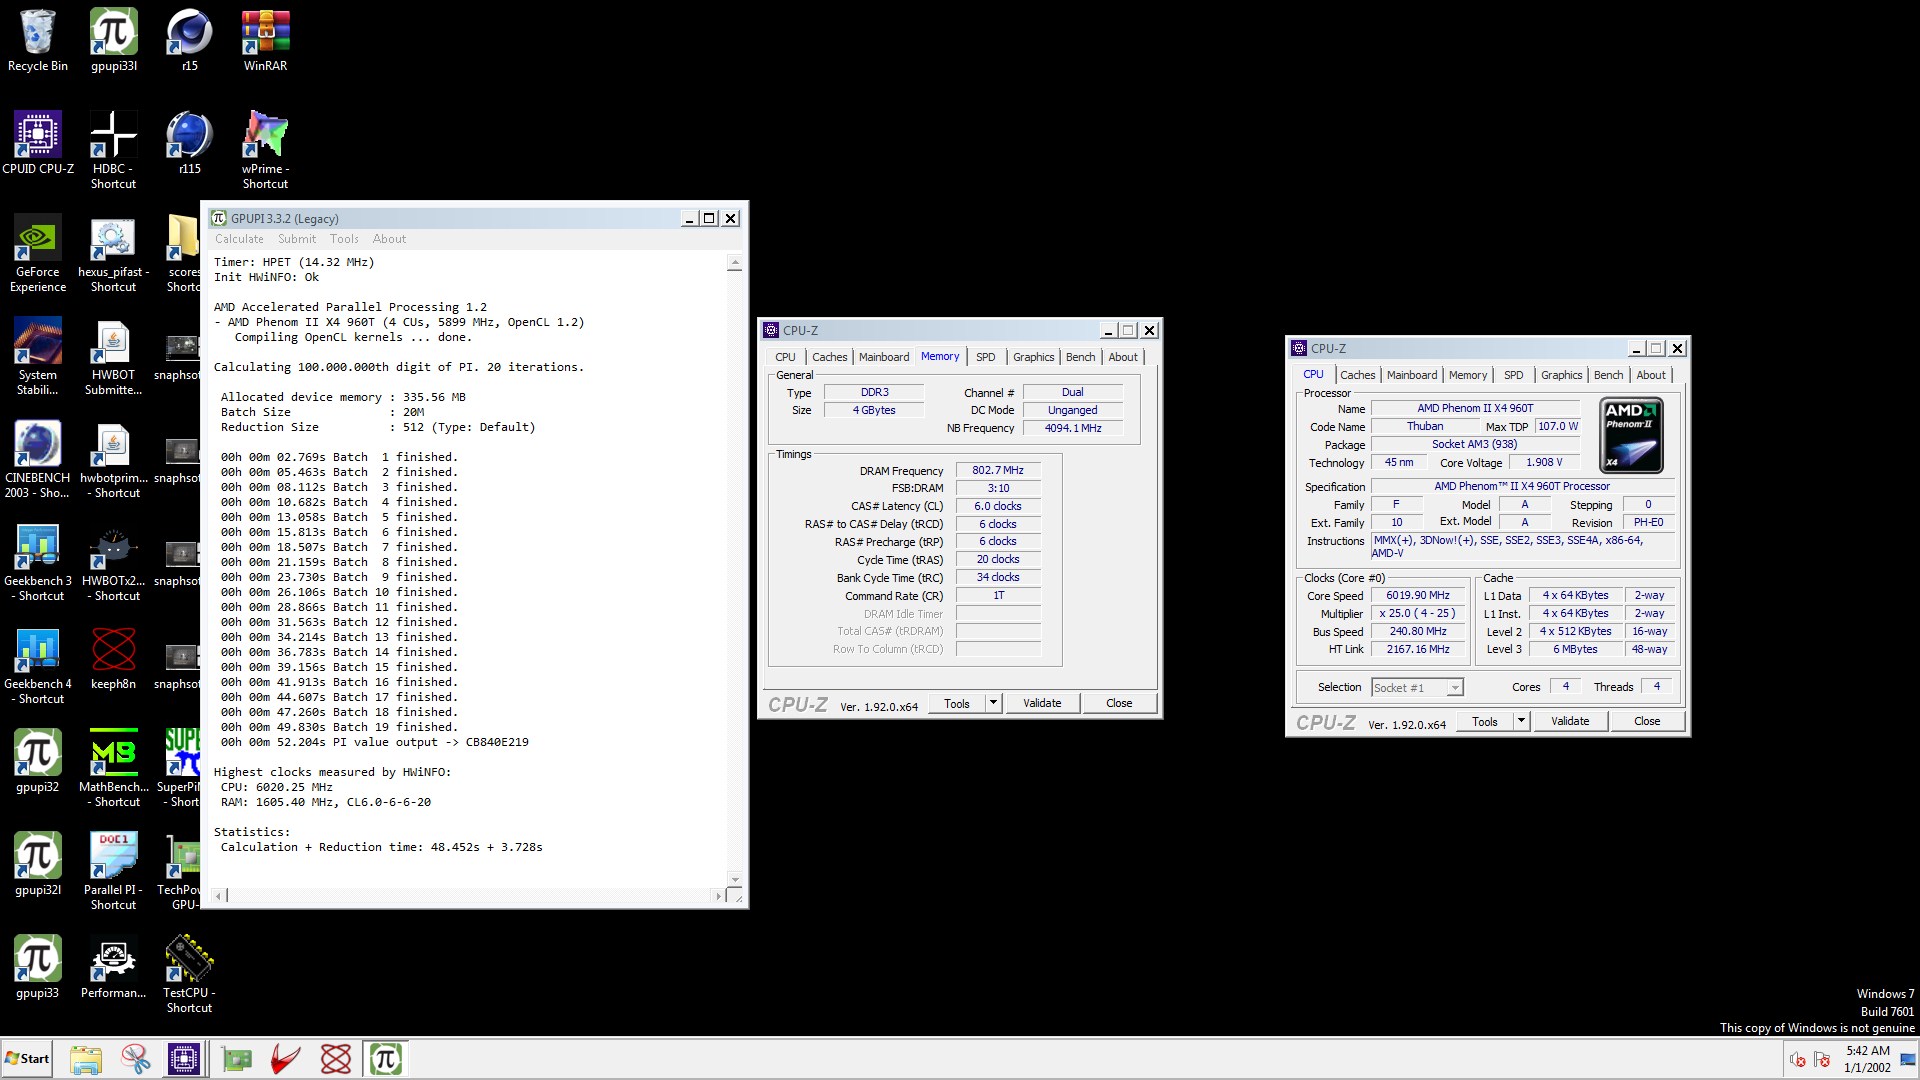Launch the Snipping Tool taskbar icon
The height and width of the screenshot is (1080, 1920).
(x=135, y=1059)
